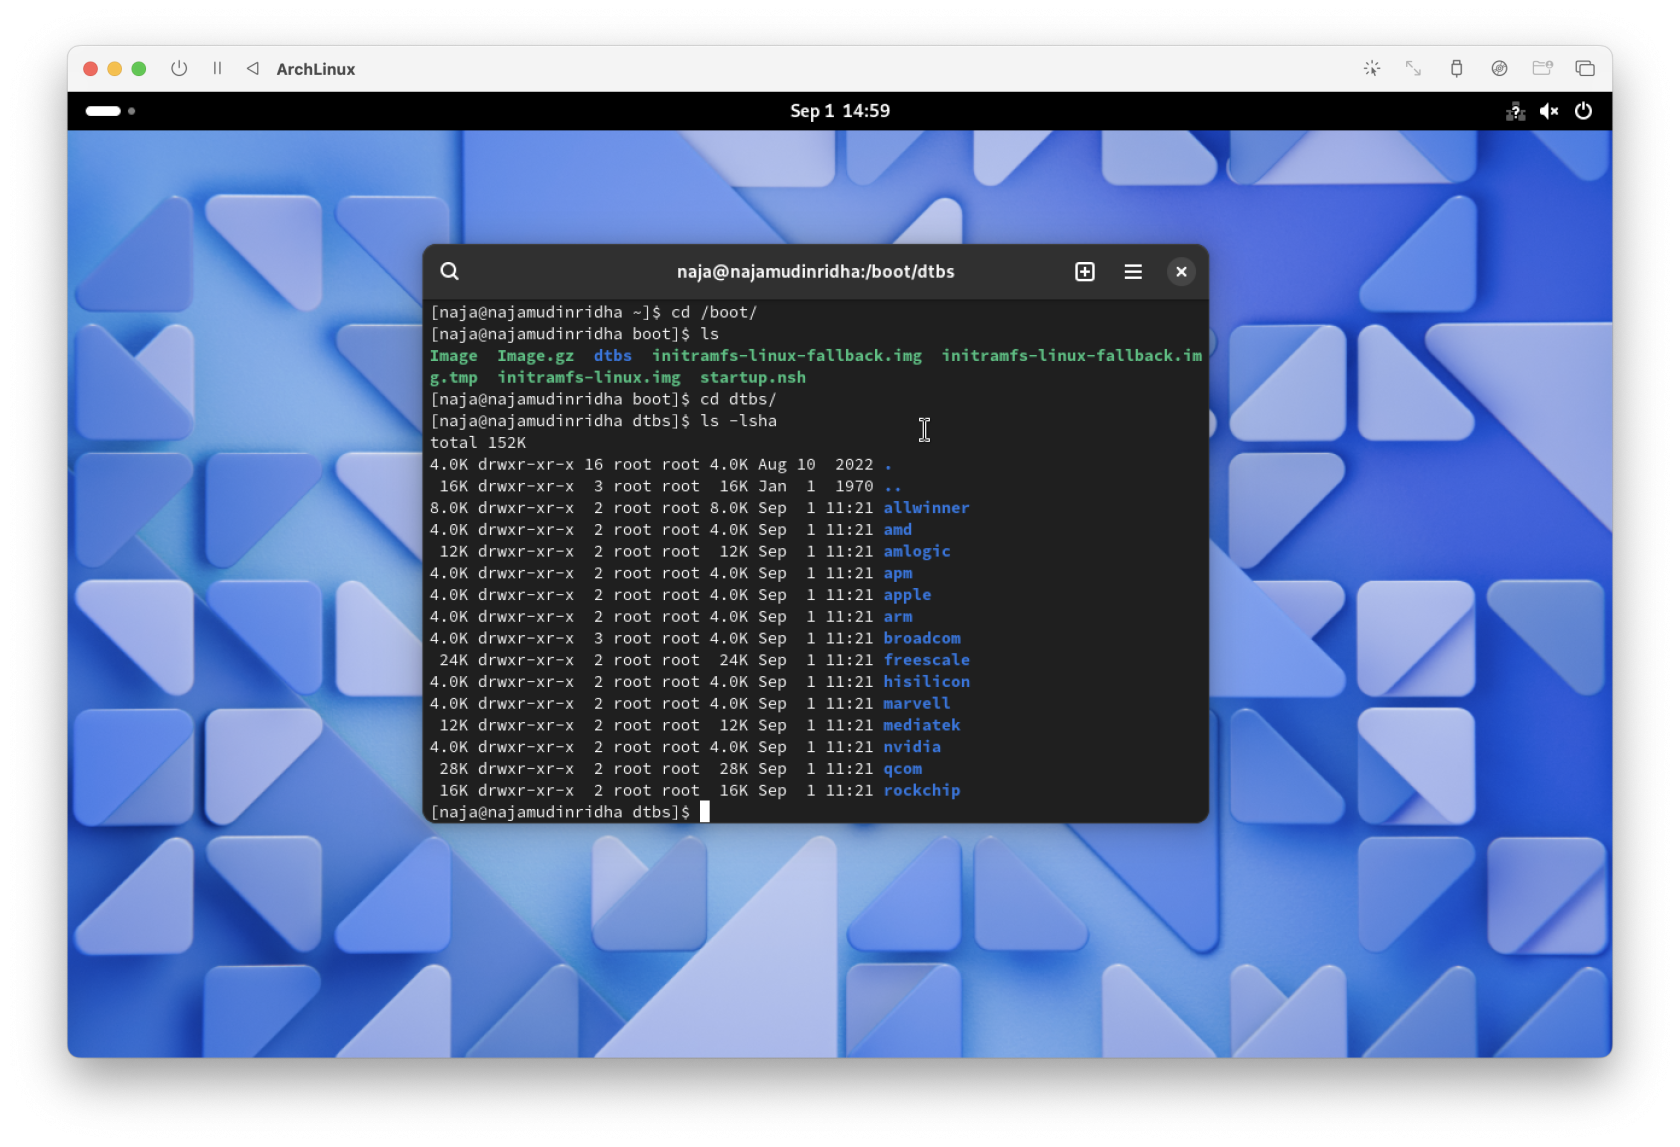Click the freescale directory name
Viewport: 1680px width, 1147px height.
926,660
